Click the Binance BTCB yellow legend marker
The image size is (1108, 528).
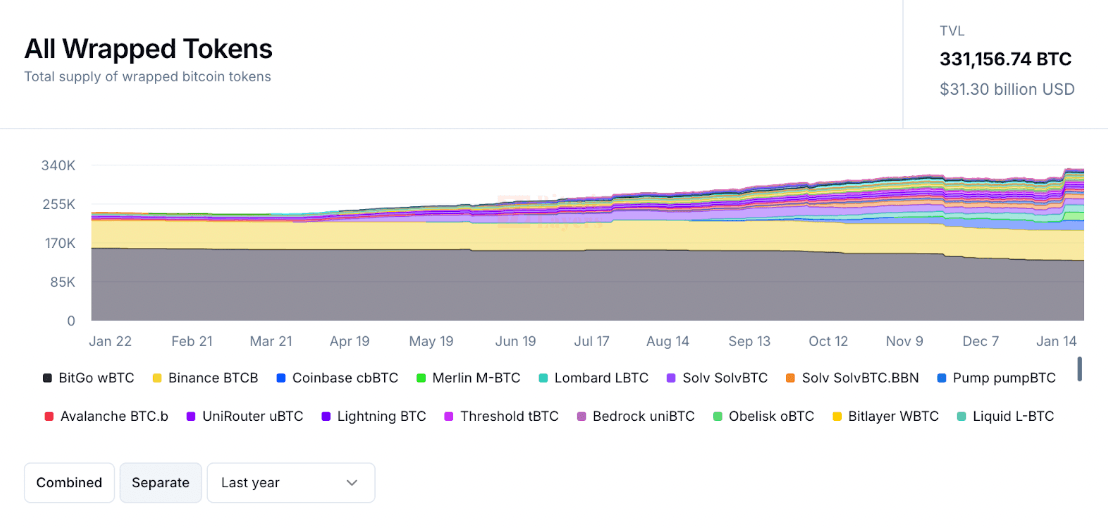click(x=157, y=378)
